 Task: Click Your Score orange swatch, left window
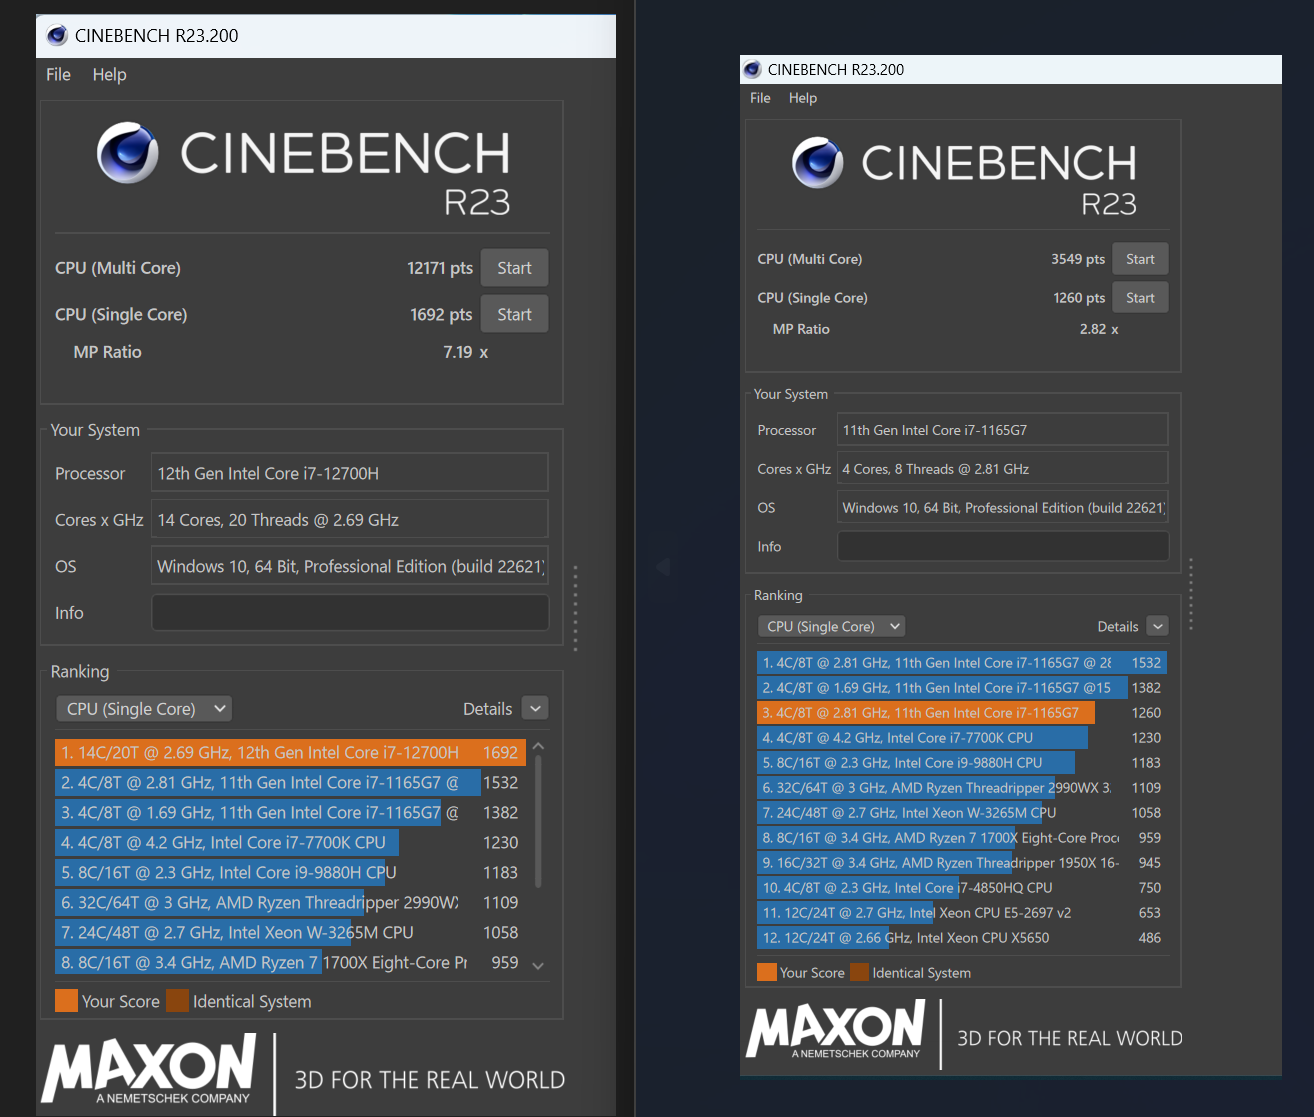coord(66,1001)
